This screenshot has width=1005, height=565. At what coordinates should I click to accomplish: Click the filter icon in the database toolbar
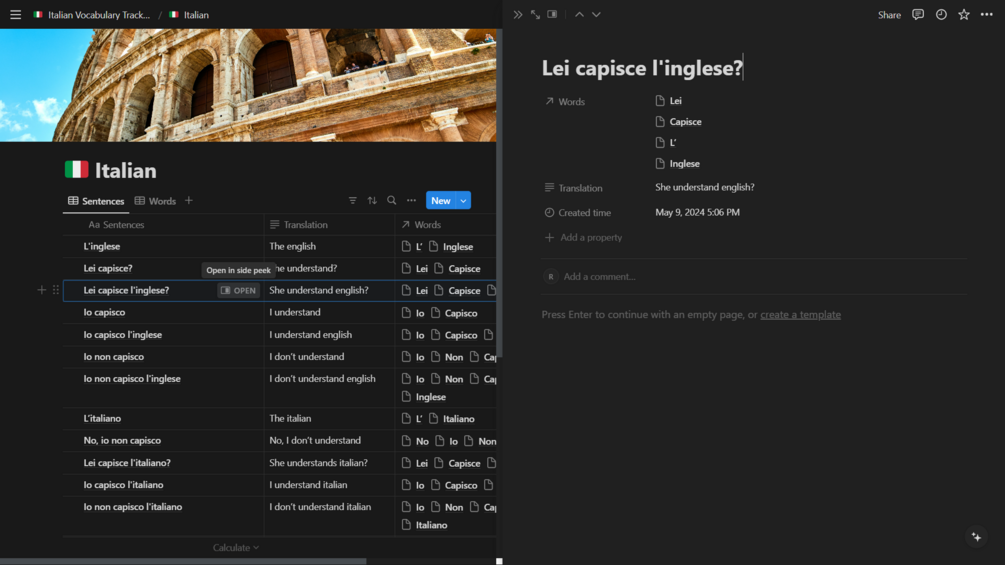click(352, 201)
